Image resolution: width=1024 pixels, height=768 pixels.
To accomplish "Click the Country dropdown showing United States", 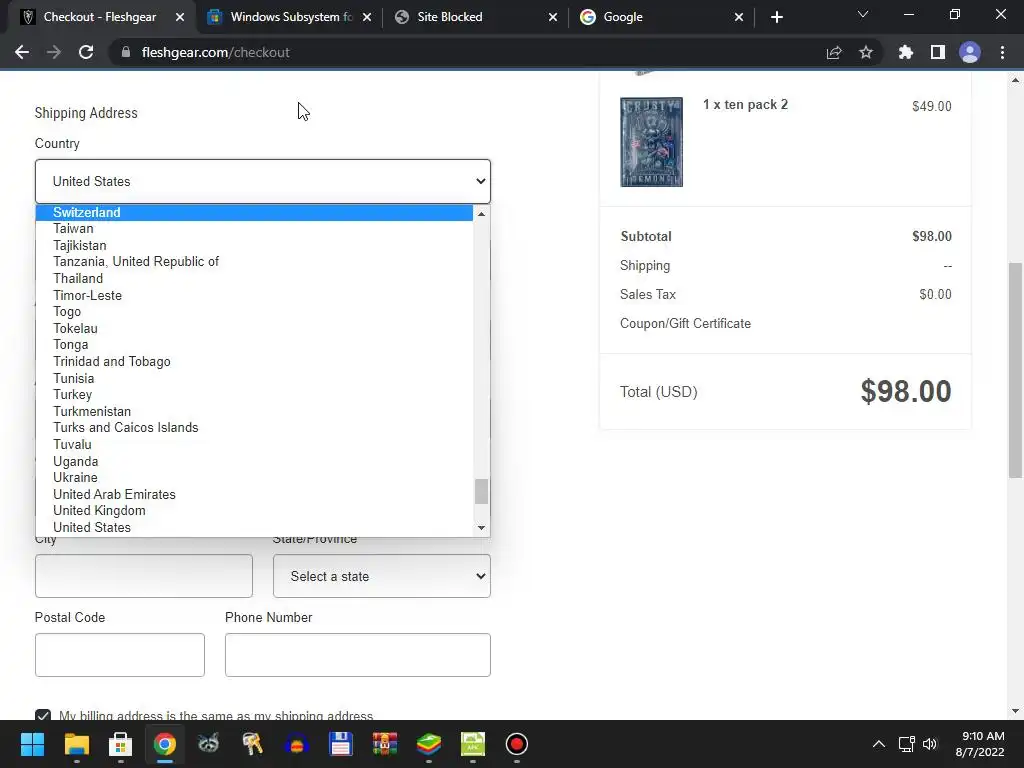I will (263, 182).
